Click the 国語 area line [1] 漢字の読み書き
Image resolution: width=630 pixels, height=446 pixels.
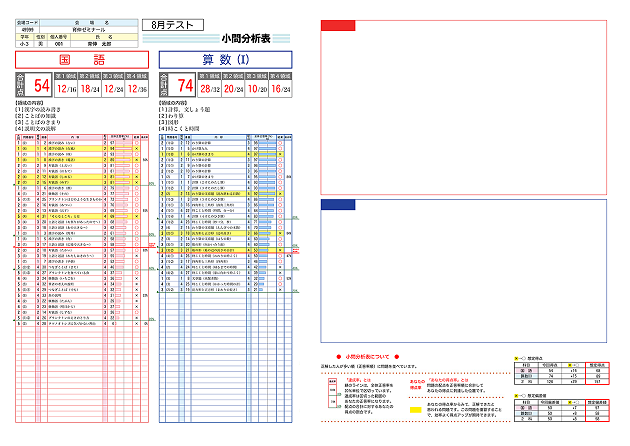click(38, 109)
